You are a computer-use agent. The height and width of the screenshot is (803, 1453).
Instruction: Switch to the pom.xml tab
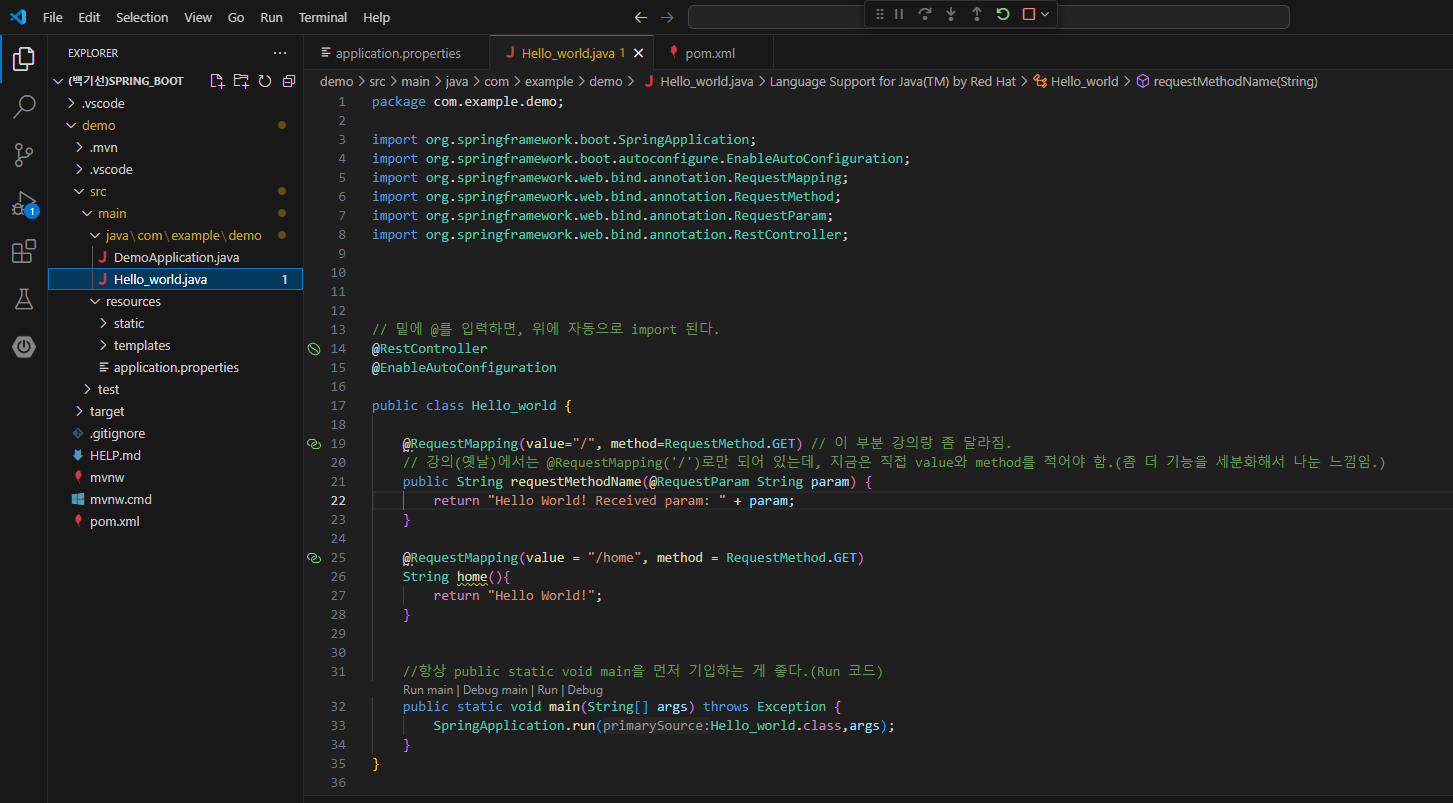pos(710,53)
